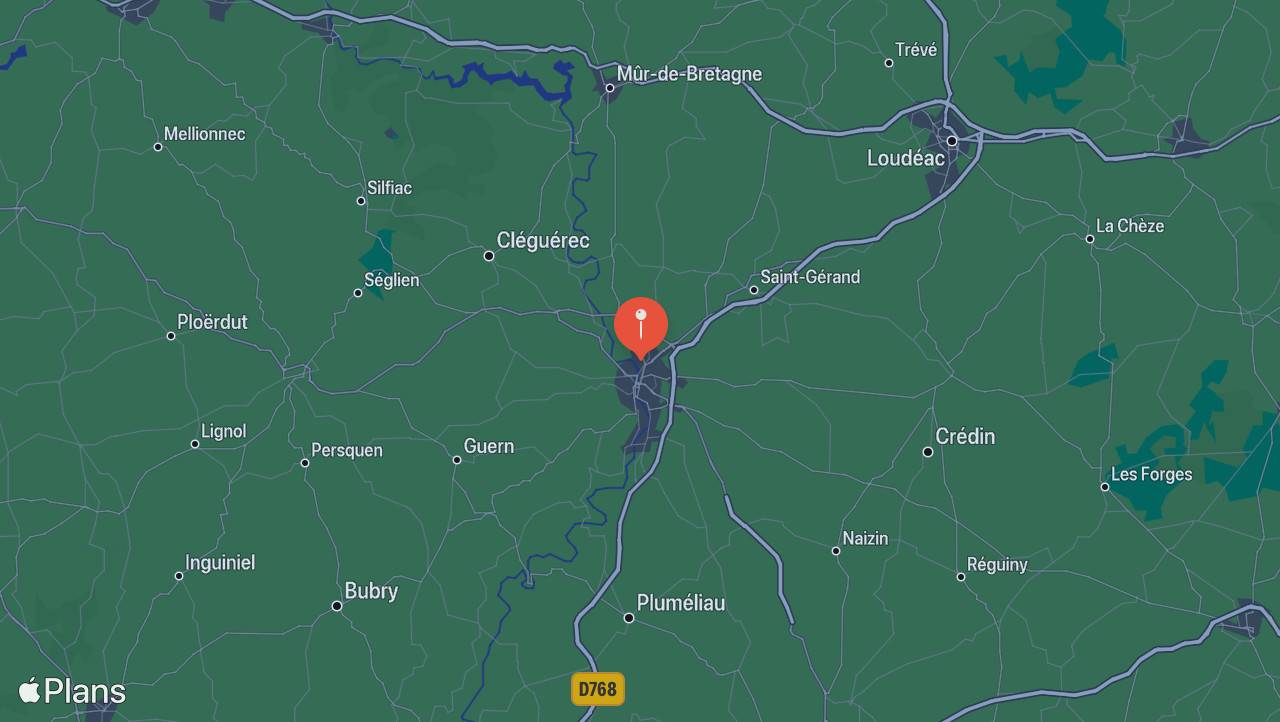Viewport: 1280px width, 722px height.
Task: Click the Pluméliau town marker dot
Action: pyautogui.click(x=629, y=618)
